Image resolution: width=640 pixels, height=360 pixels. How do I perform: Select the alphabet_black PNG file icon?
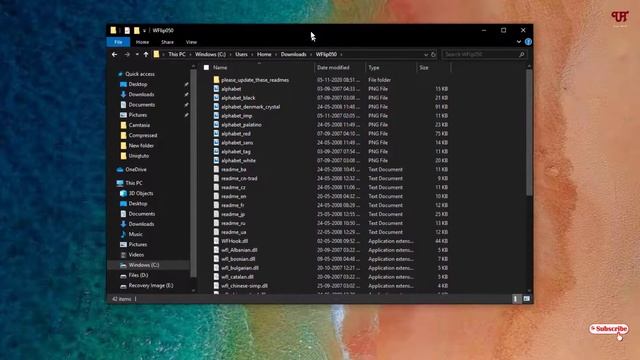click(x=216, y=98)
